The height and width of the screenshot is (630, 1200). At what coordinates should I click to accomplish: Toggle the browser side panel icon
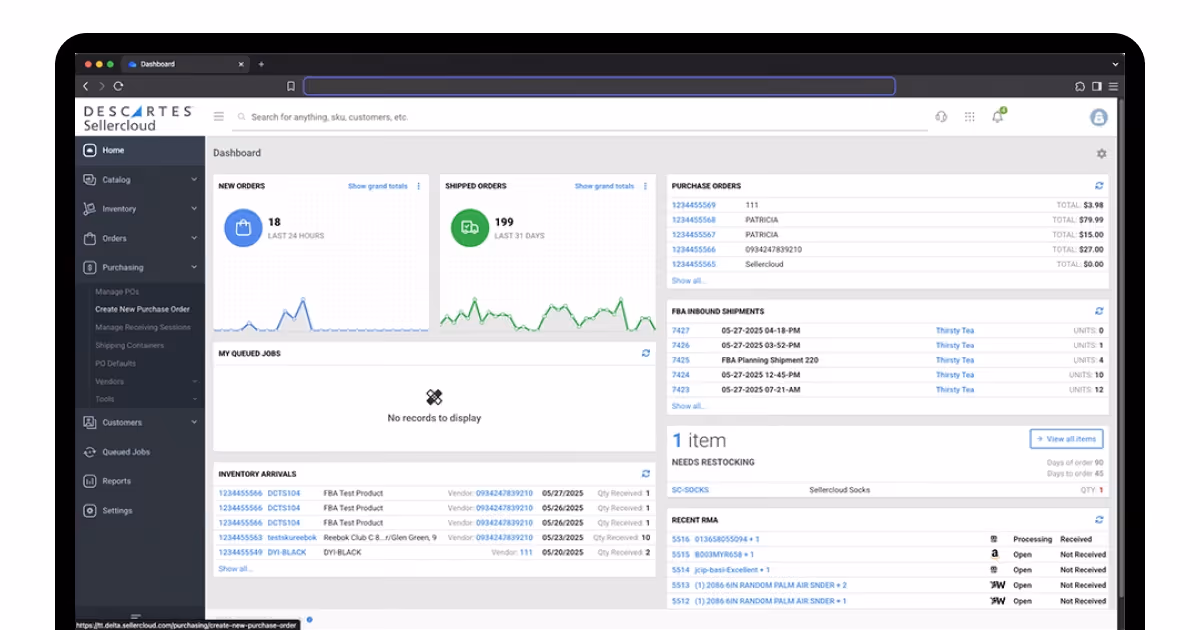click(1097, 86)
